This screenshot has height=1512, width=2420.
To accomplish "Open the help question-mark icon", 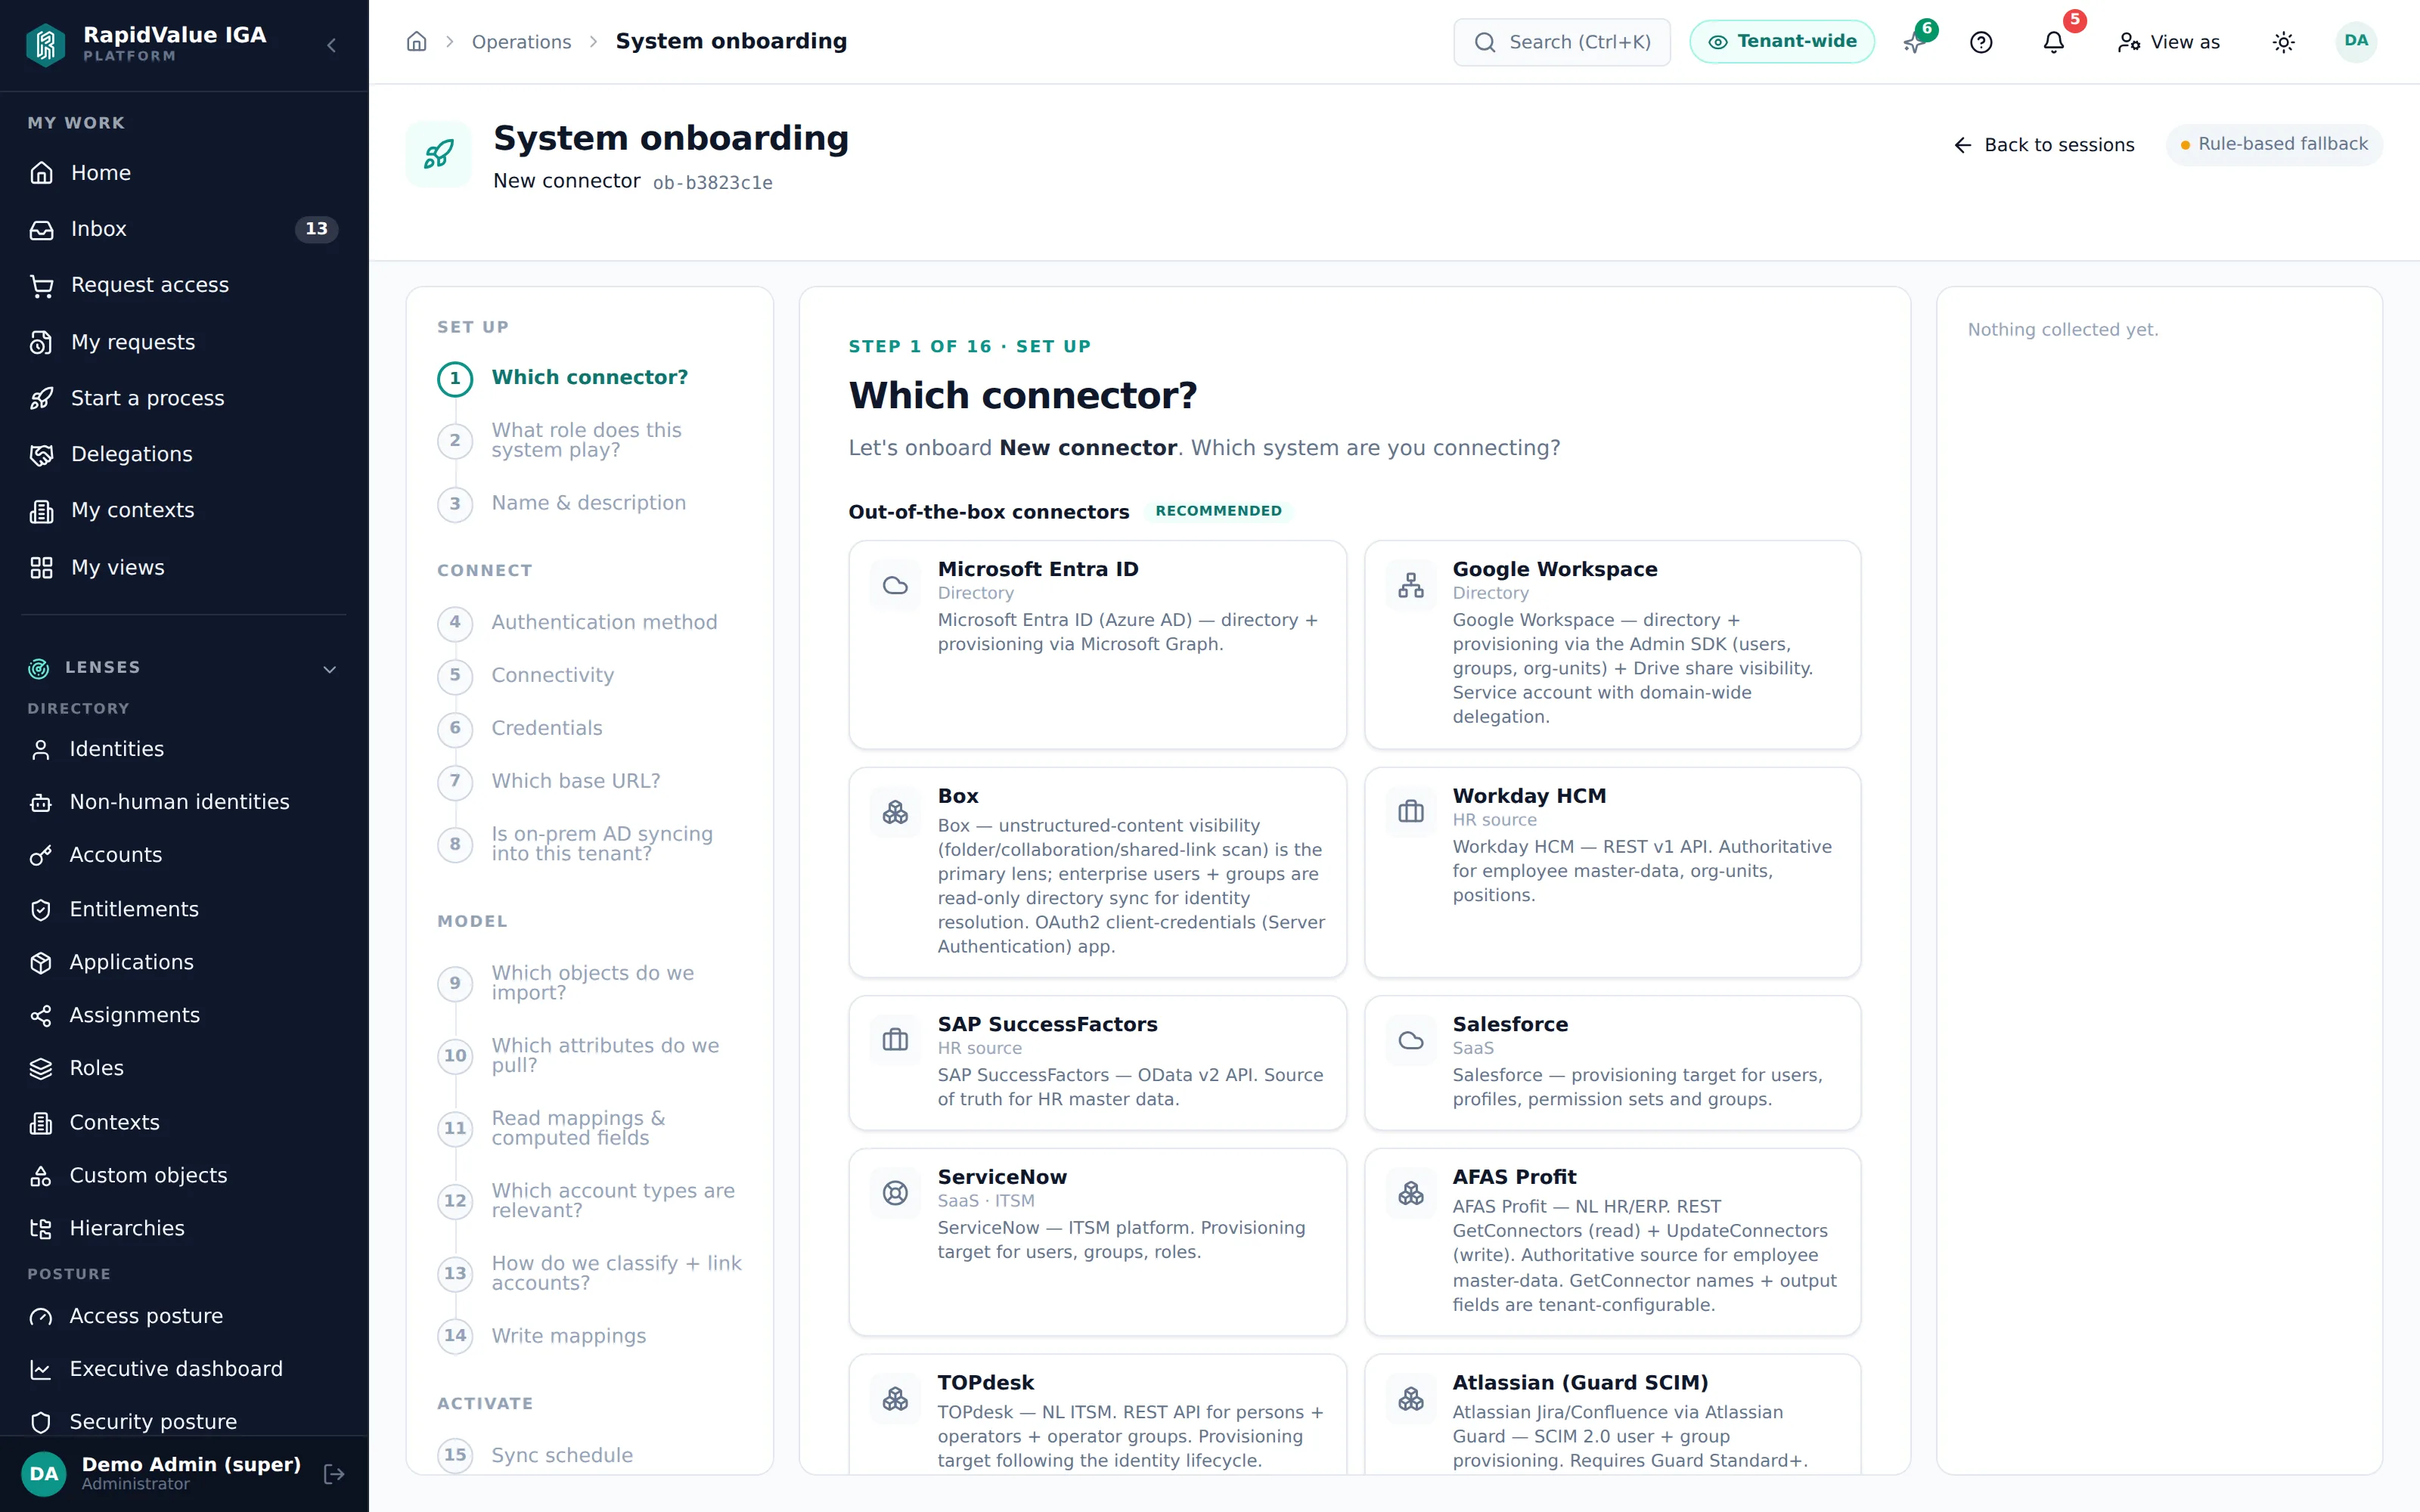I will click(1981, 42).
